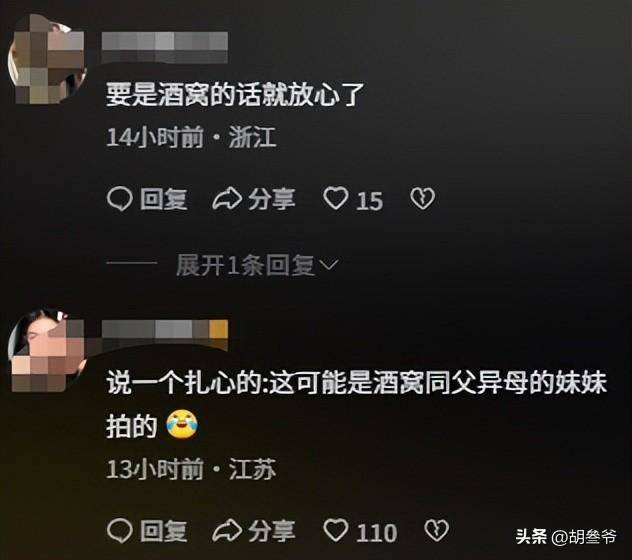Dislike the Zhejiang comment via broken heart
The image size is (632, 560).
[x=422, y=198]
